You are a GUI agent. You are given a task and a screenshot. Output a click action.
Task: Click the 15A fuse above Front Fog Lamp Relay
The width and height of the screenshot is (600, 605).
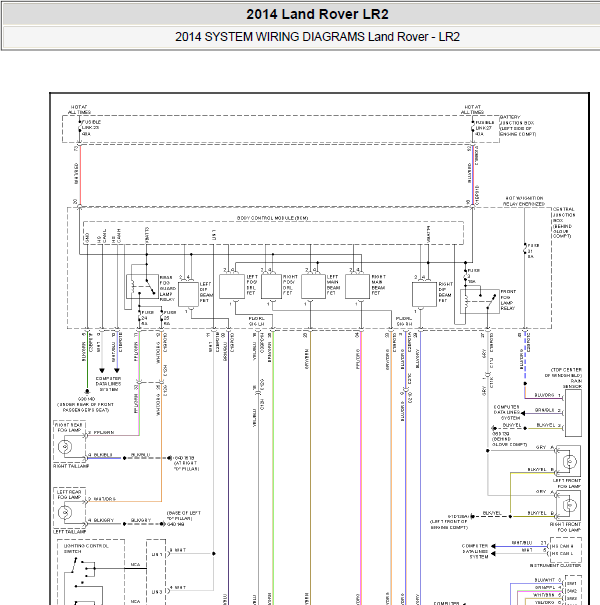click(466, 276)
